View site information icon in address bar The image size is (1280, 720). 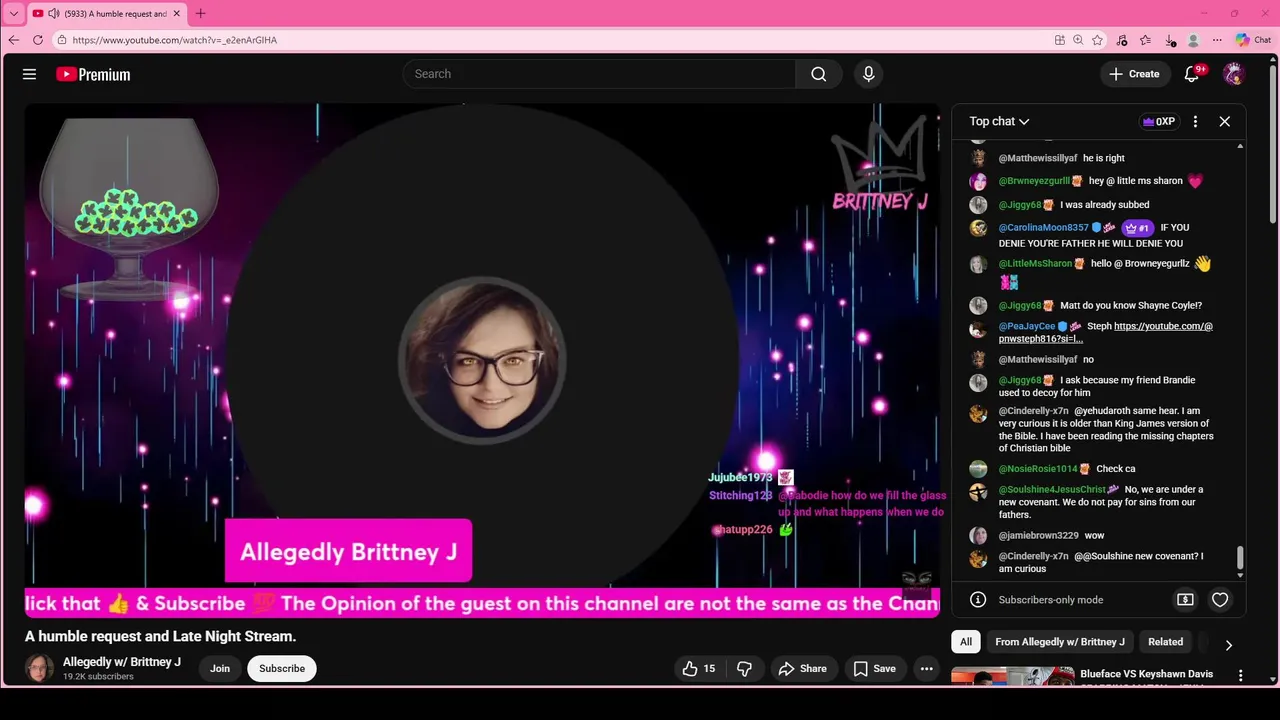(x=62, y=40)
